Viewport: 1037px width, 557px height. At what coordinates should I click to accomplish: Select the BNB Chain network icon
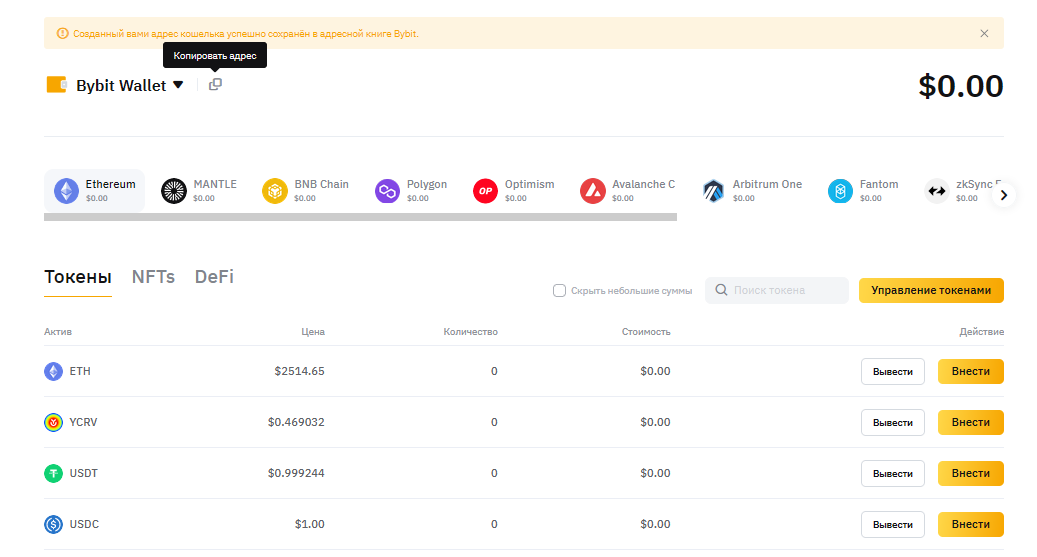(x=274, y=191)
